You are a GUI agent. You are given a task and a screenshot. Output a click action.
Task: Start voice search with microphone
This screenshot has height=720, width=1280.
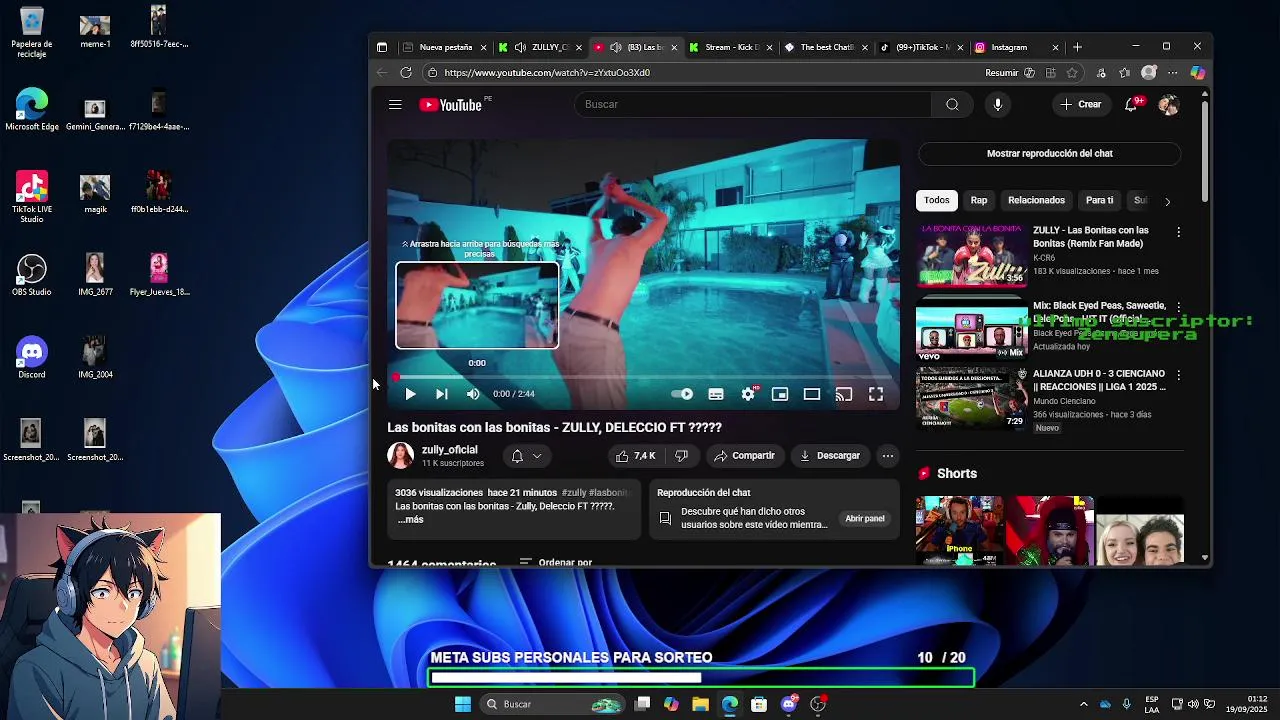[997, 104]
